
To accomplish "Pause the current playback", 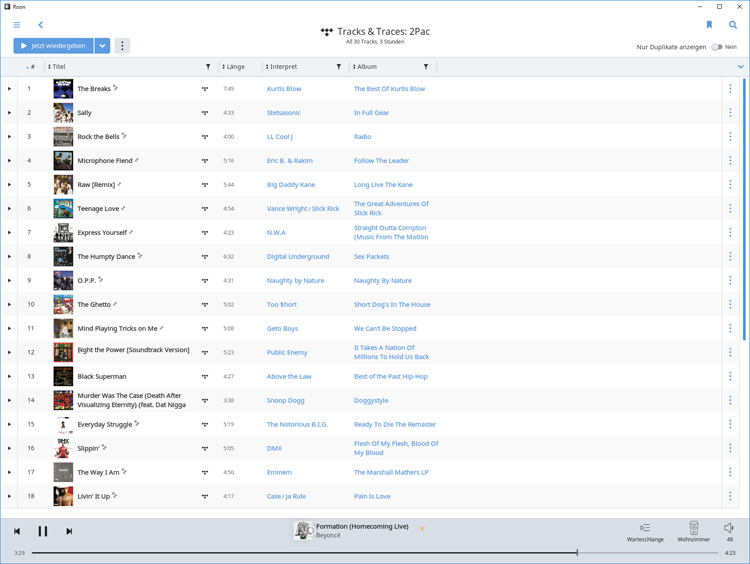I will pyautogui.click(x=43, y=531).
